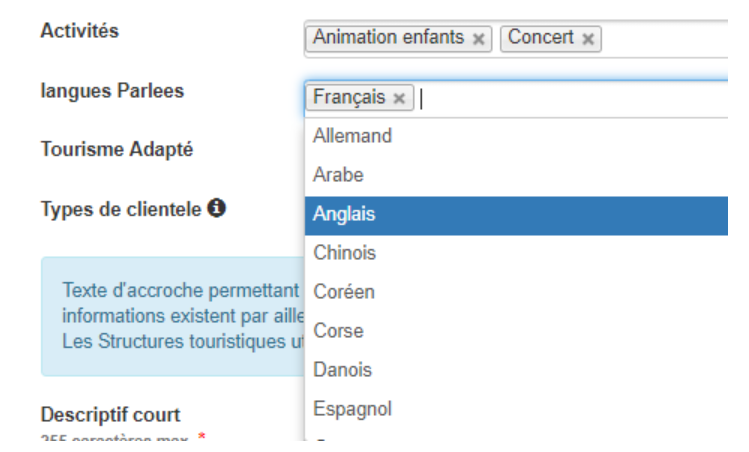Click the langues Parlees field label
749x452 pixels.
click(x=112, y=91)
